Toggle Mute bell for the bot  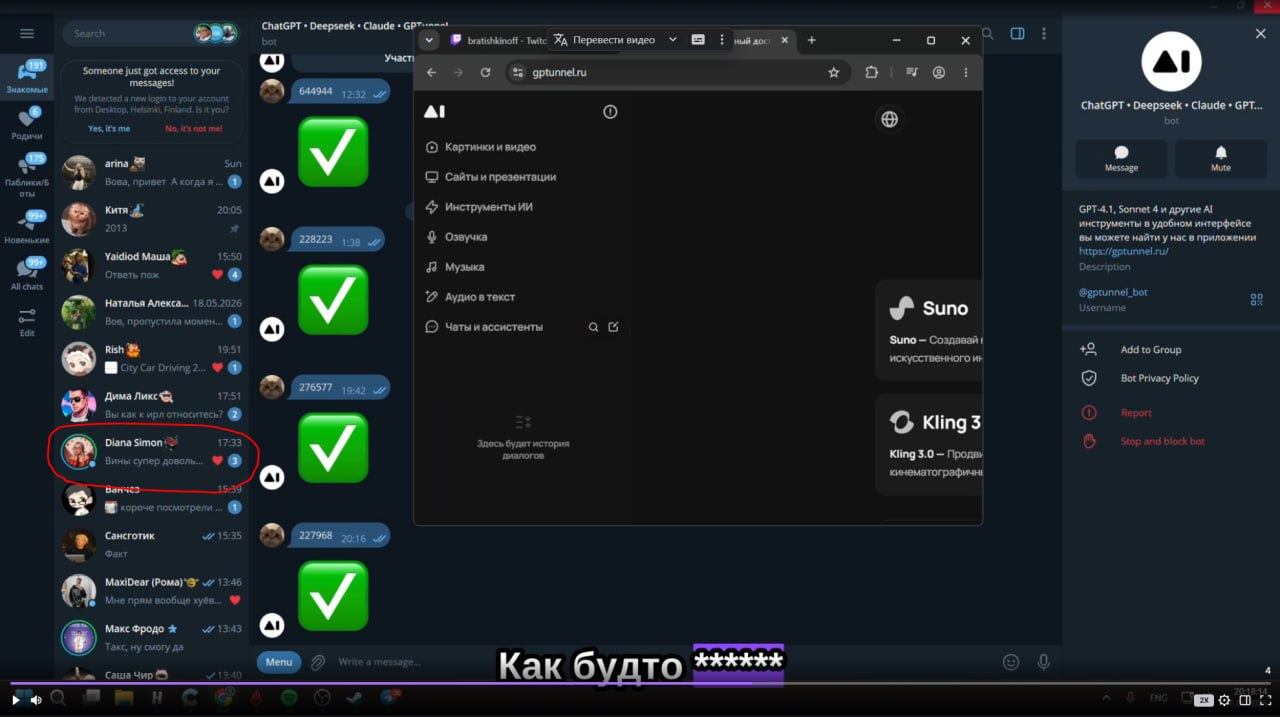tap(1220, 159)
